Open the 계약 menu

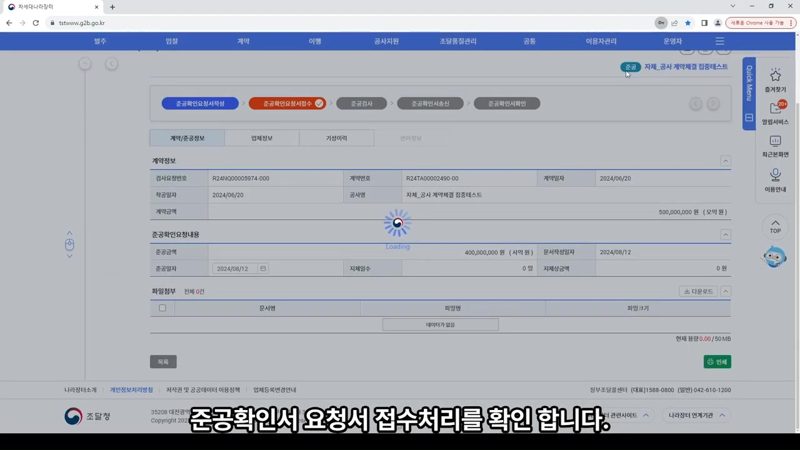pyautogui.click(x=243, y=41)
